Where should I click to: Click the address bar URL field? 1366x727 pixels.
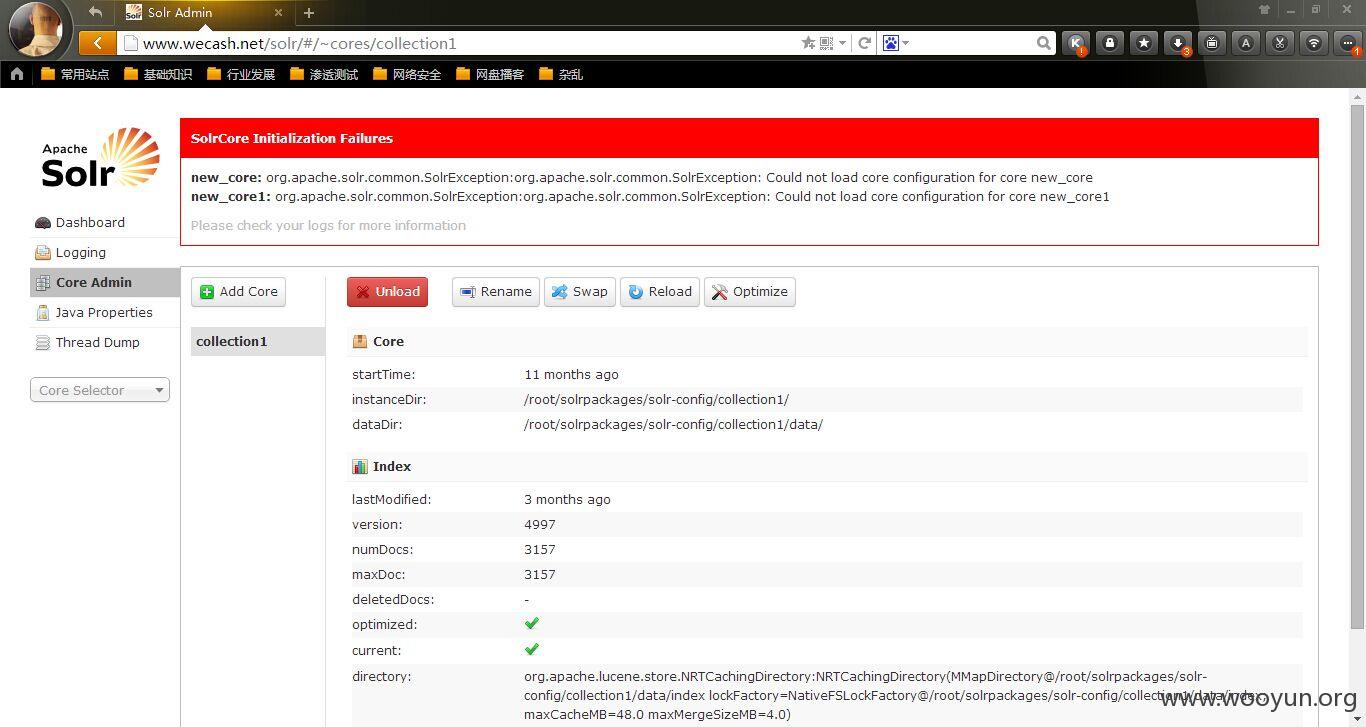pyautogui.click(x=460, y=43)
